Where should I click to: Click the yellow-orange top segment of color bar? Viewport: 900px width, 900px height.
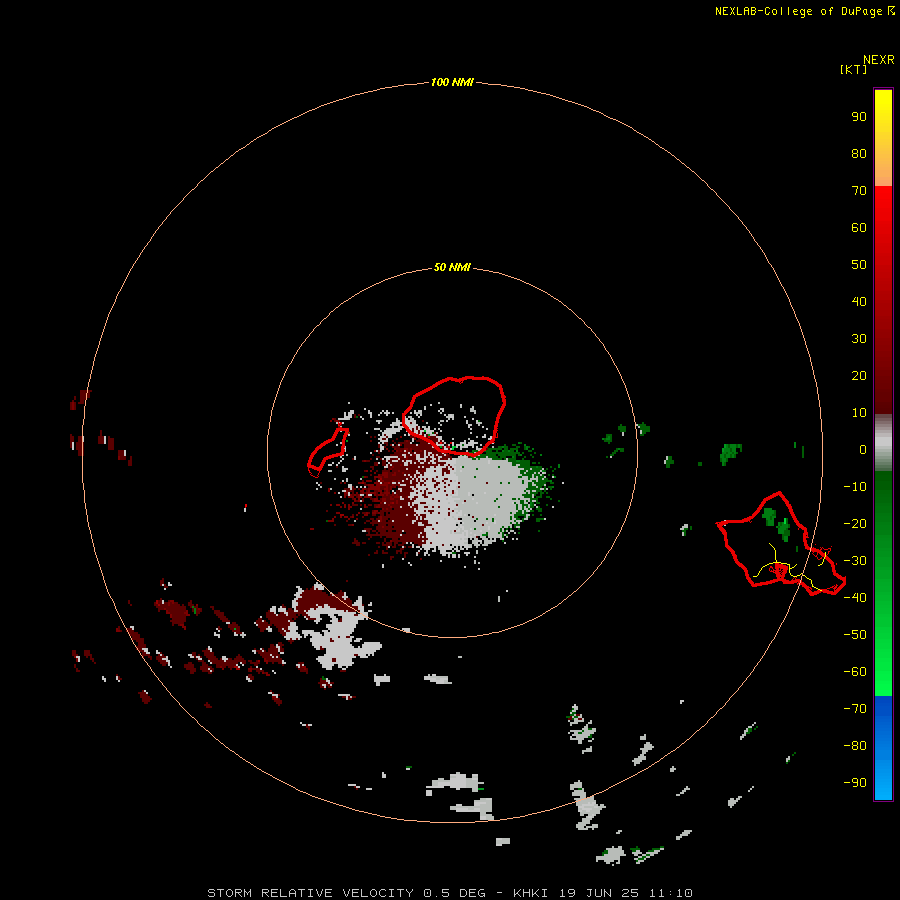(883, 138)
